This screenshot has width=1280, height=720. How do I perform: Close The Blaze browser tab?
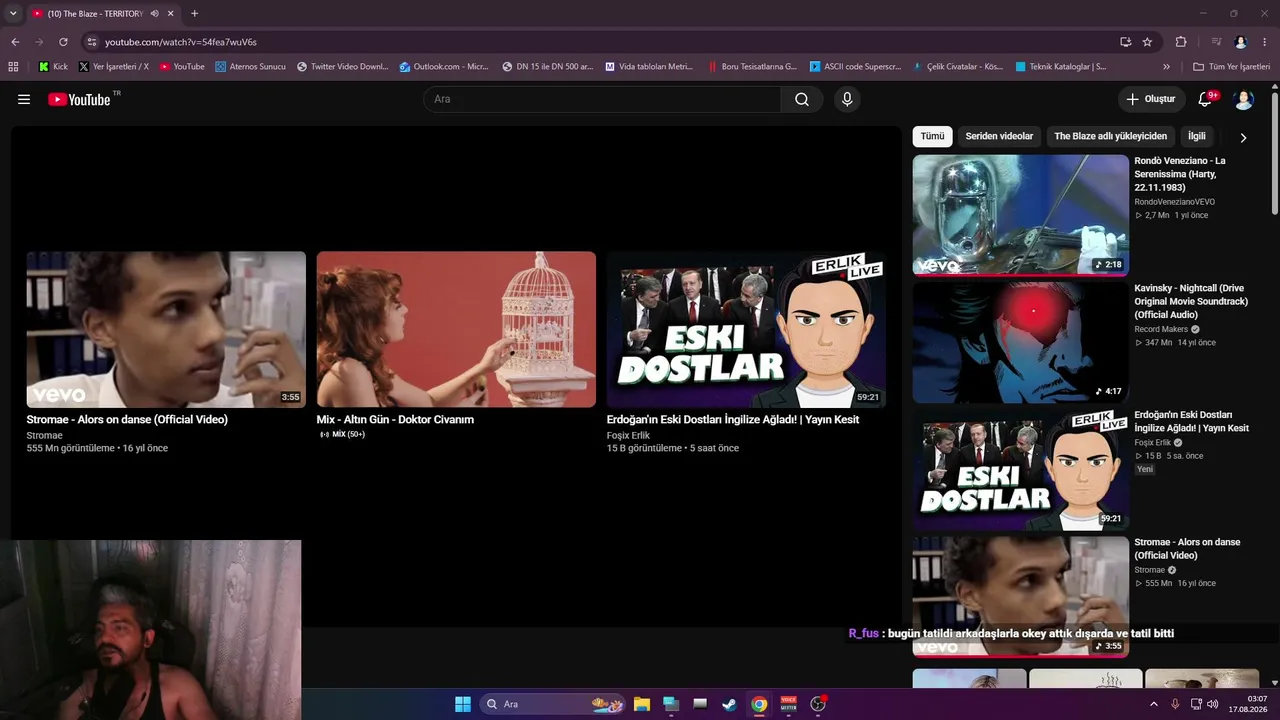pos(171,14)
